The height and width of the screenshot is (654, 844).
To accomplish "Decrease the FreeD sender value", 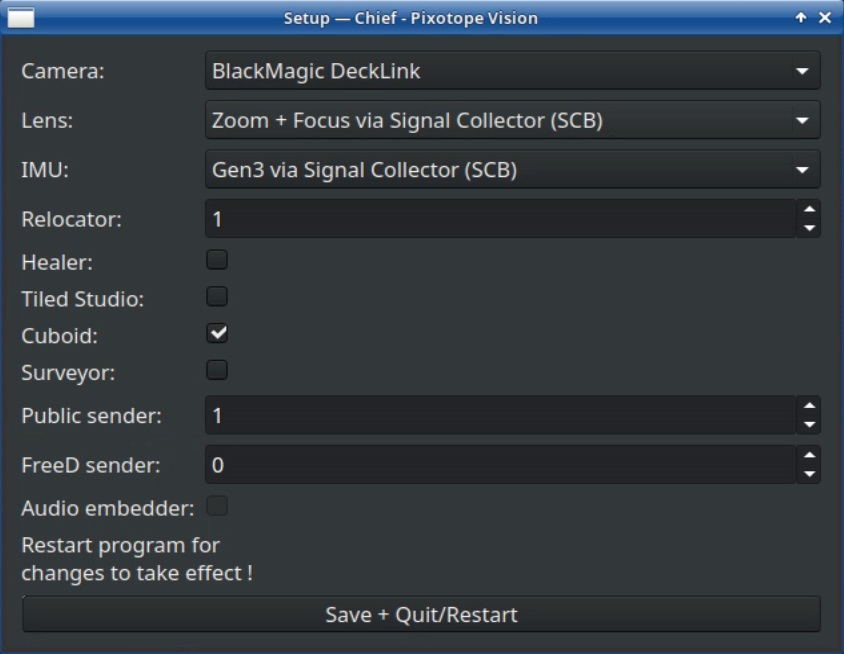I will pyautogui.click(x=809, y=474).
